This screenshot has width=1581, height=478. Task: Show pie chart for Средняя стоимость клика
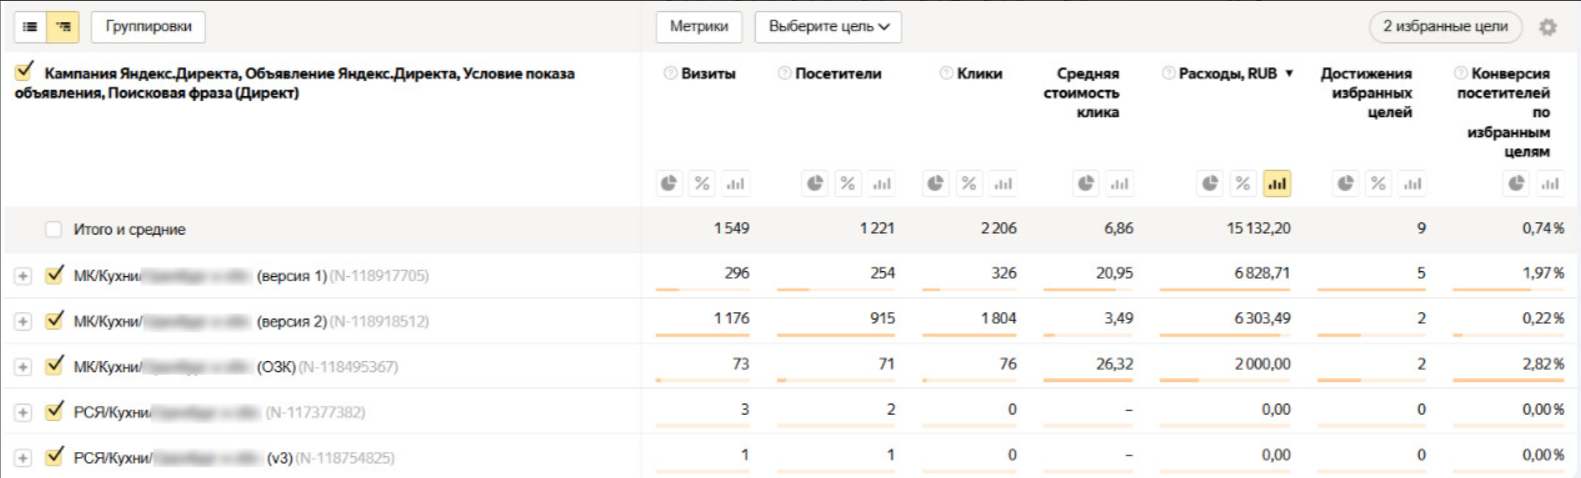click(x=1086, y=183)
